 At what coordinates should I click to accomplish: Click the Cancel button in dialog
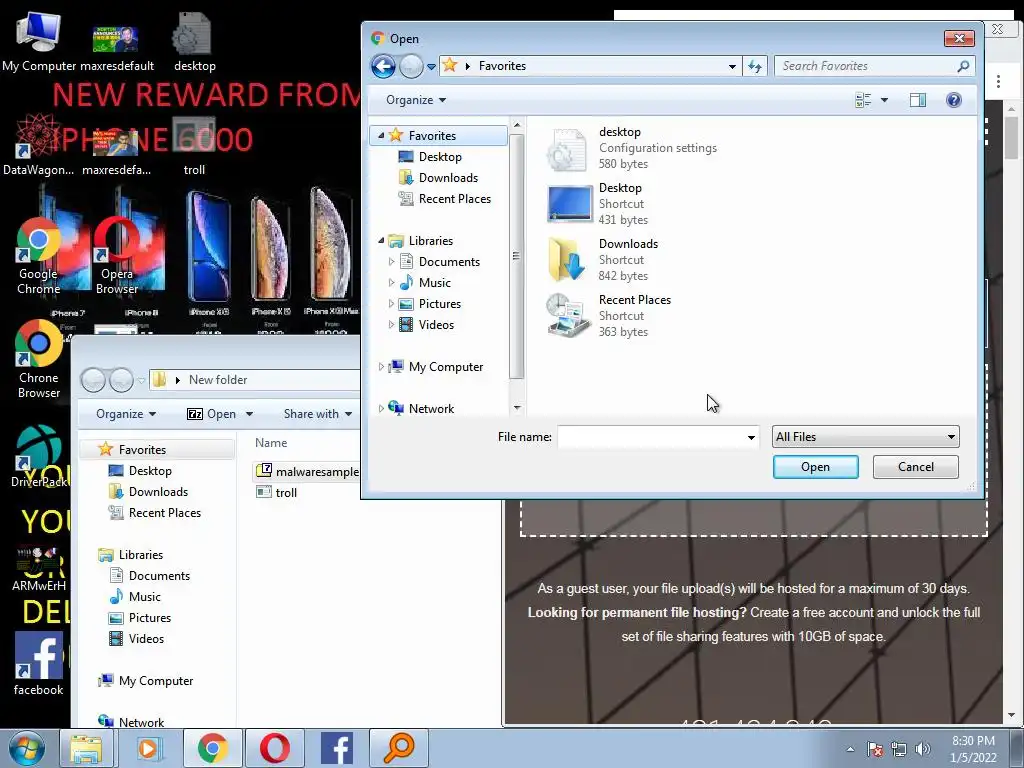tap(916, 467)
